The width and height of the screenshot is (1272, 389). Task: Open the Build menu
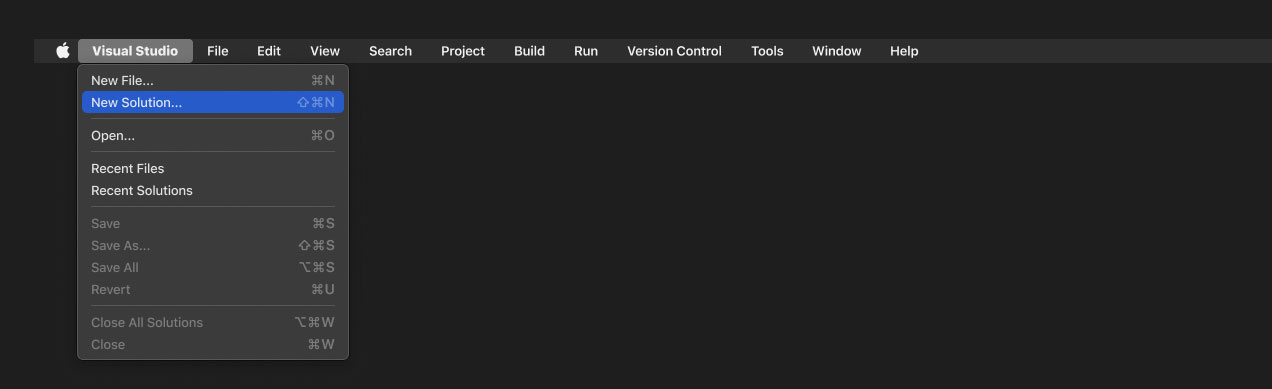pos(529,51)
